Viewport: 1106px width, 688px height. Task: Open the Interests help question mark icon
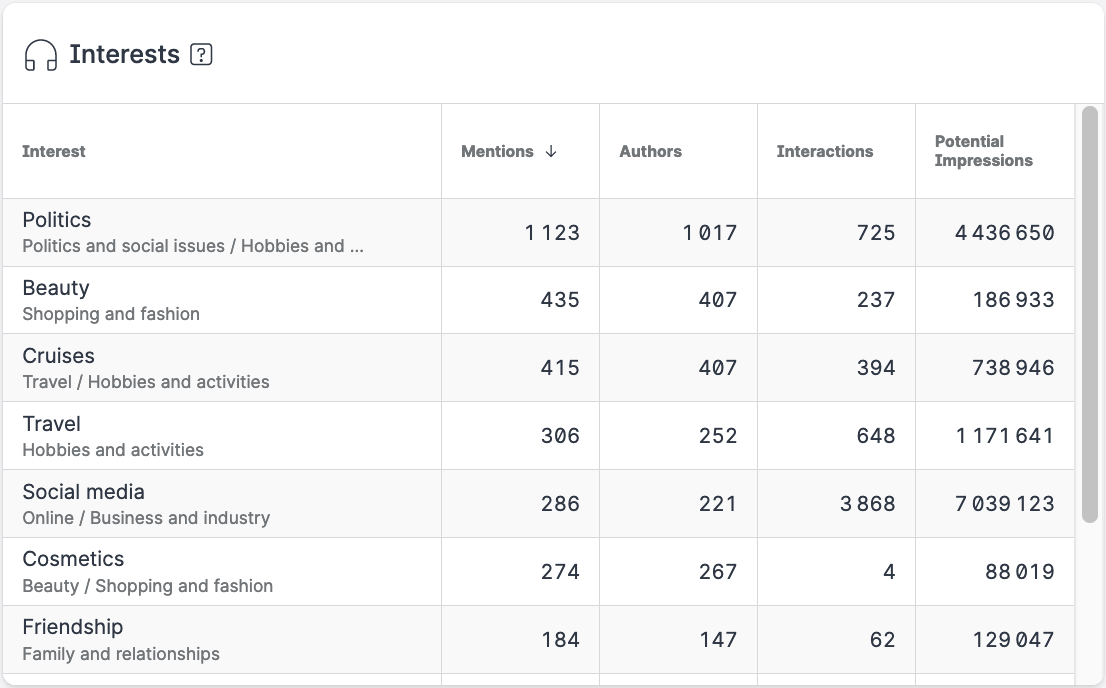pyautogui.click(x=201, y=55)
